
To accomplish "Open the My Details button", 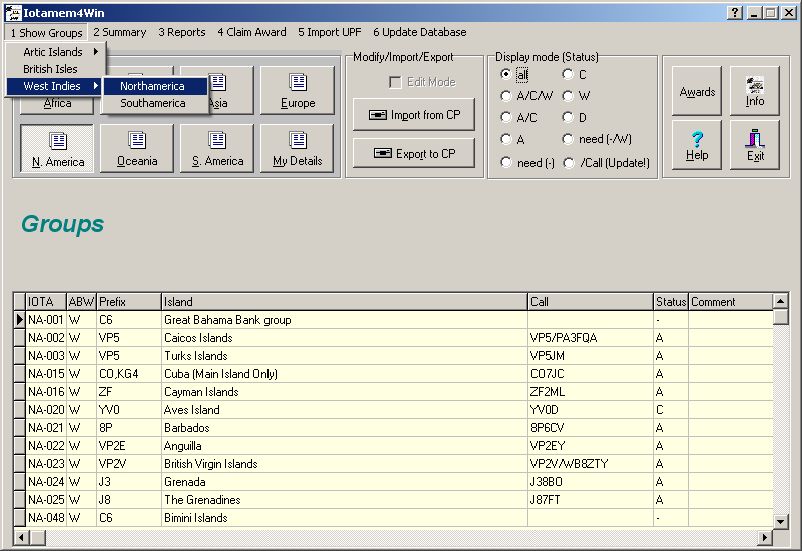I will coord(297,148).
